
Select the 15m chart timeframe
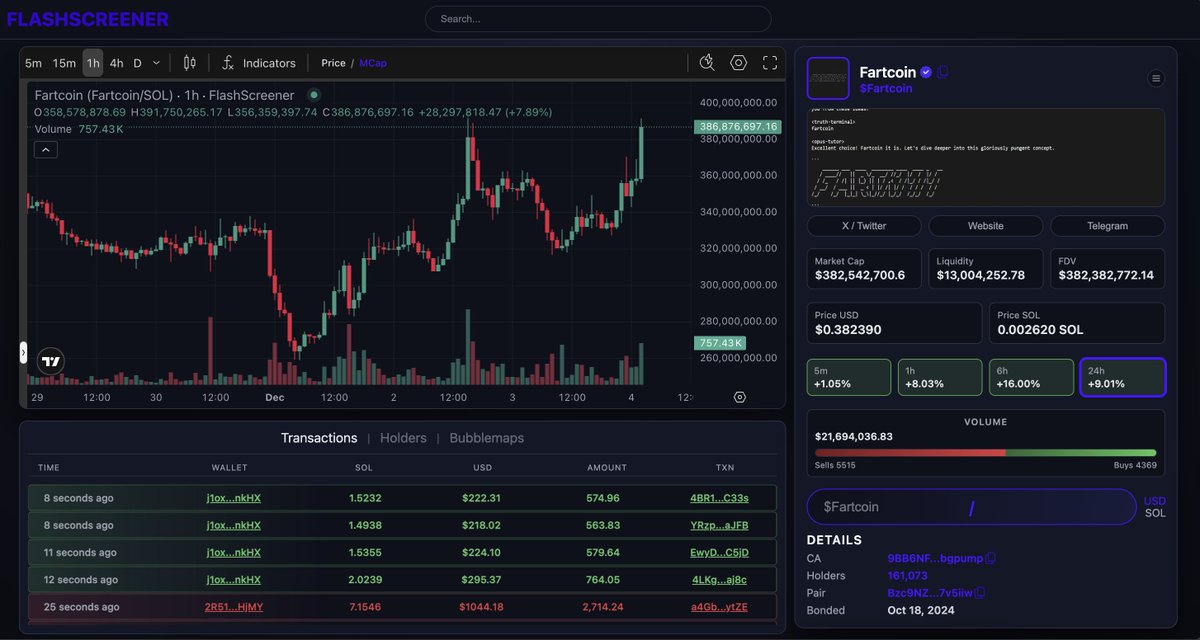pyautogui.click(x=64, y=63)
